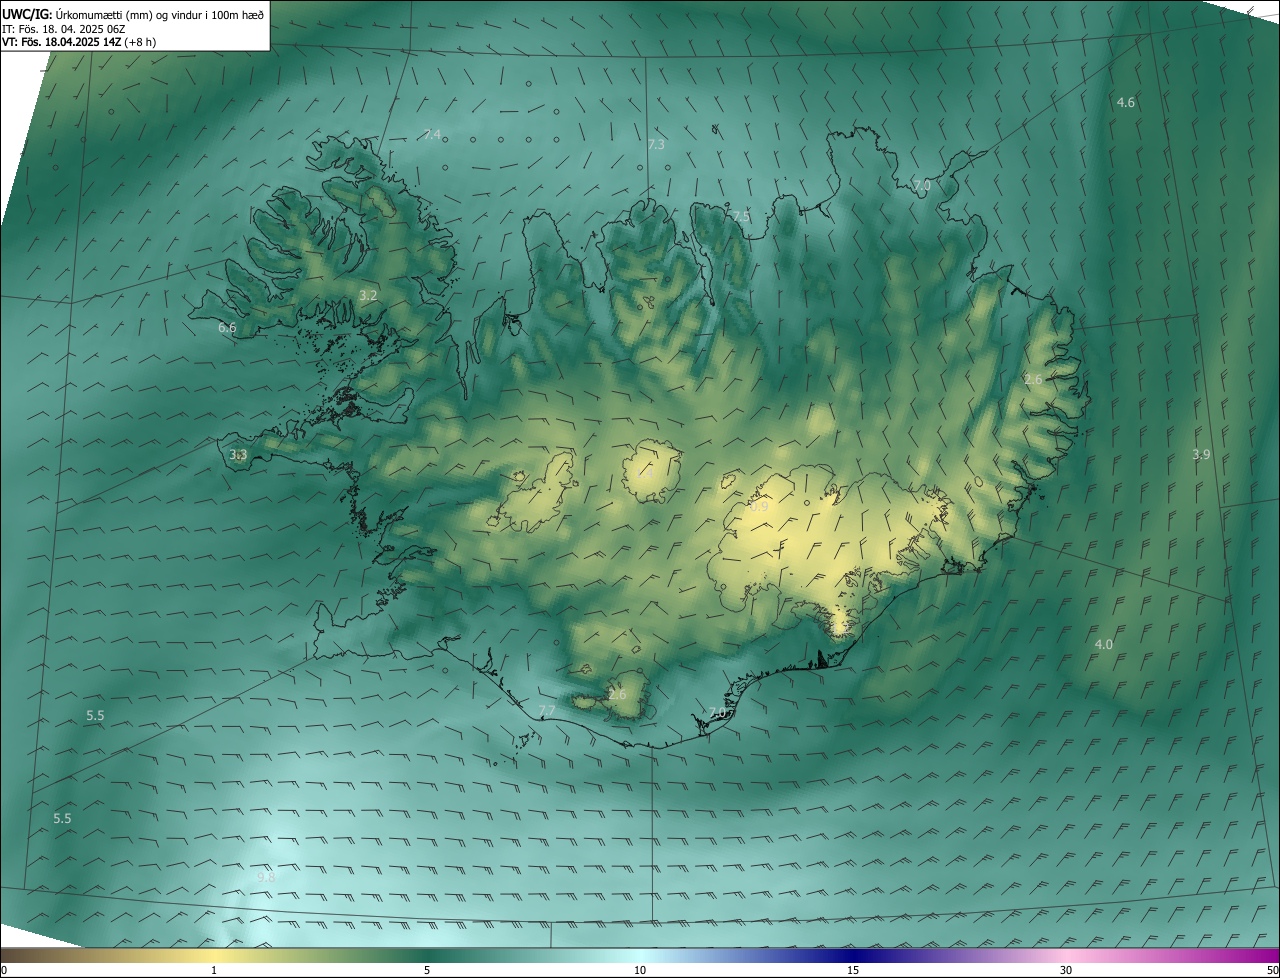Click the Hofsjökull glacier outline
This screenshot has height=978, width=1280.
[652, 472]
